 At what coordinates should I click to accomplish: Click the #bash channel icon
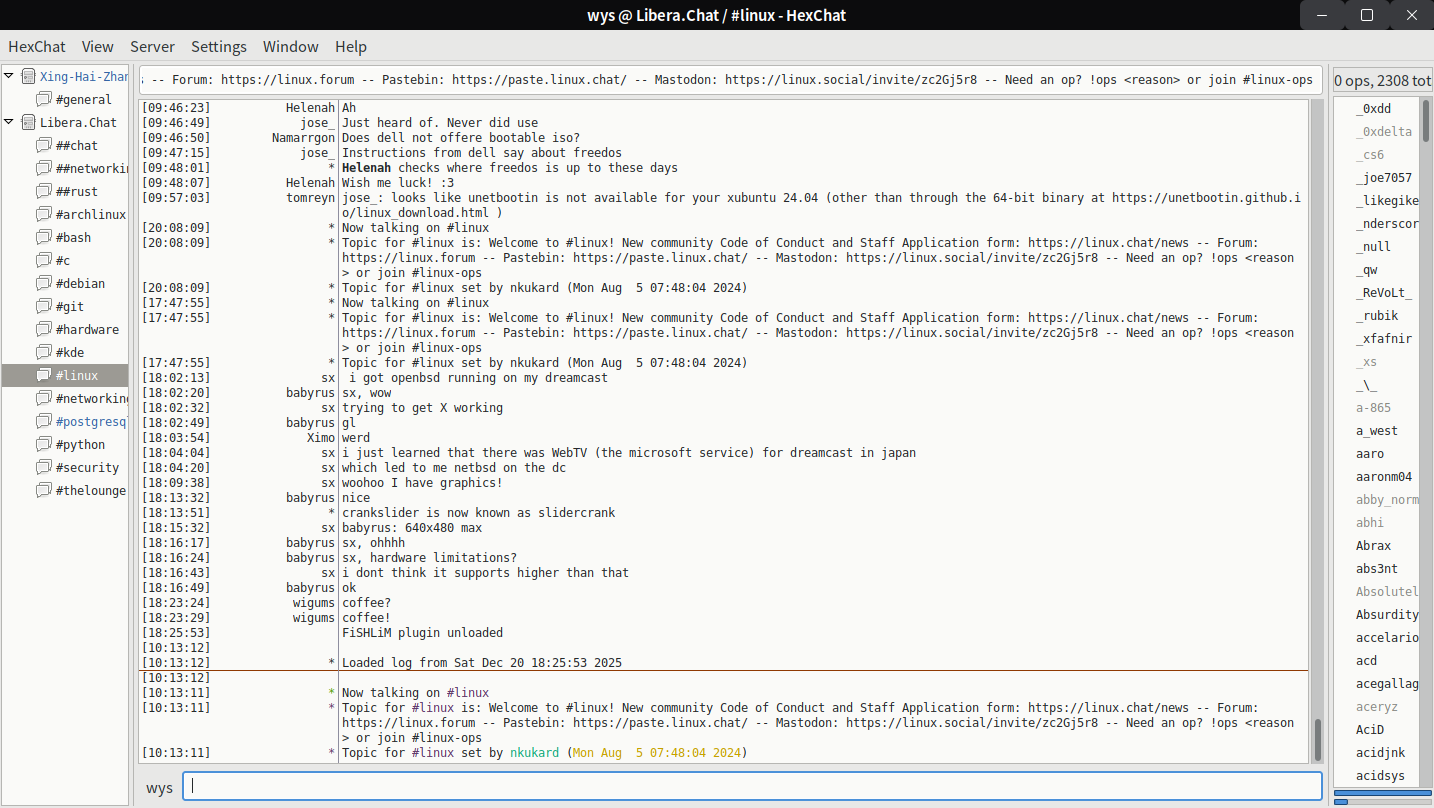43,237
